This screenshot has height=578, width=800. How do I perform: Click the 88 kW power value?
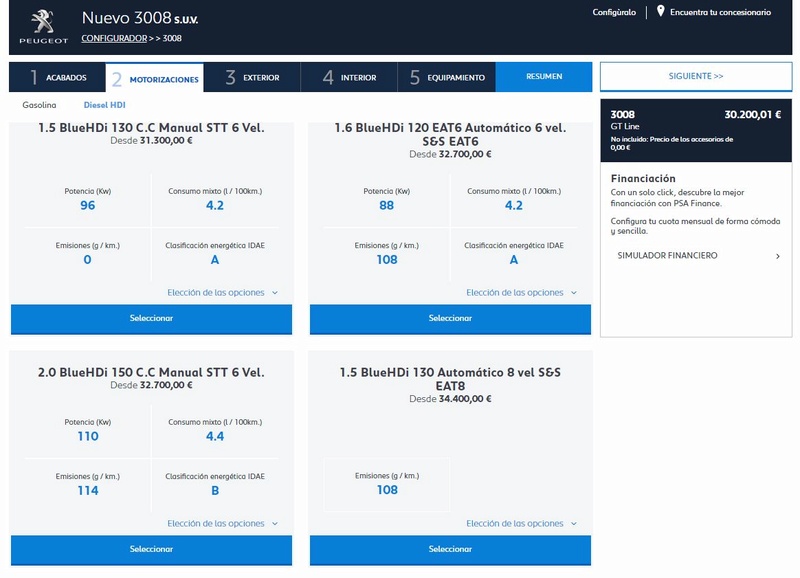(x=387, y=206)
